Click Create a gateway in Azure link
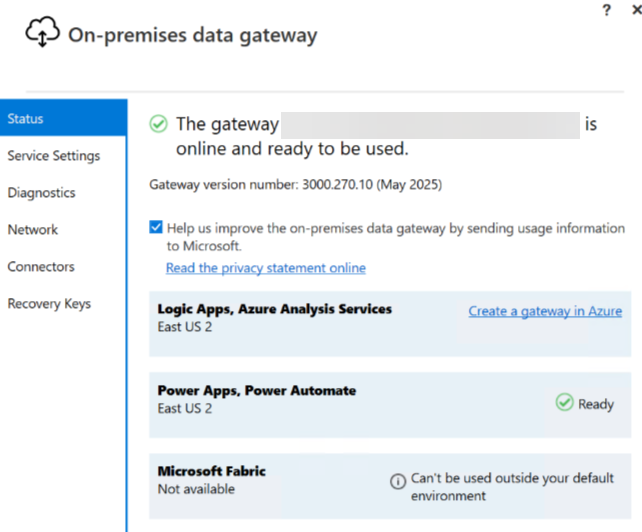 (545, 311)
